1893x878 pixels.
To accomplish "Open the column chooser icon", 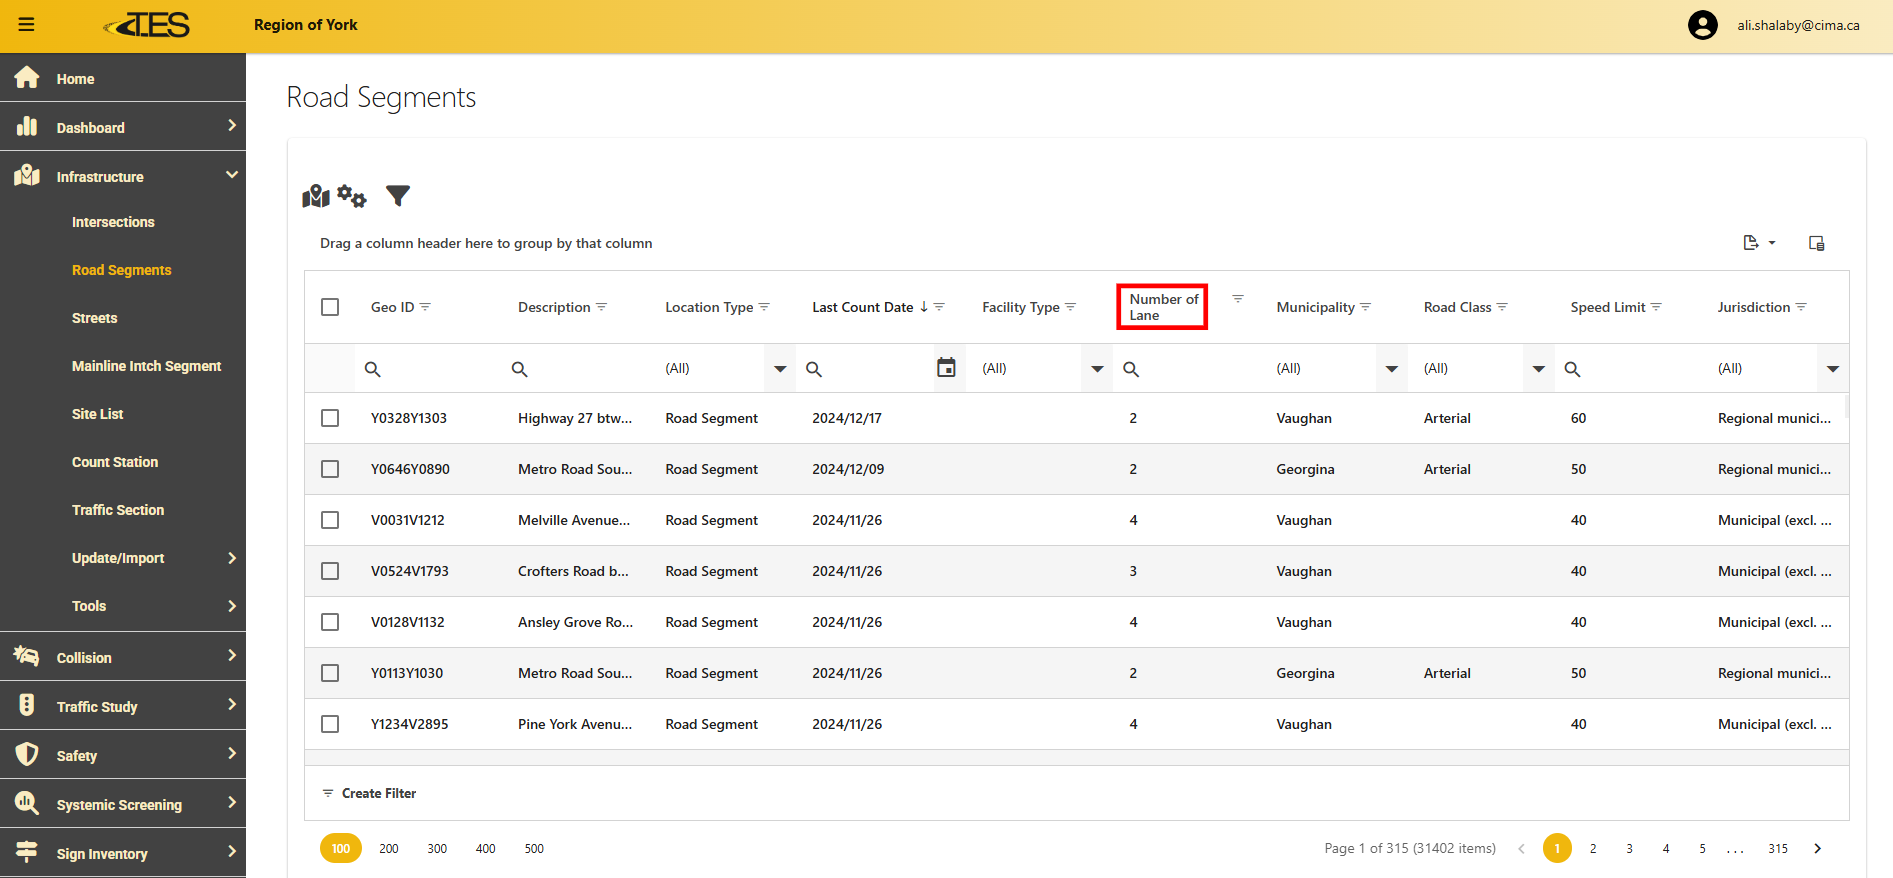I will click(1816, 243).
